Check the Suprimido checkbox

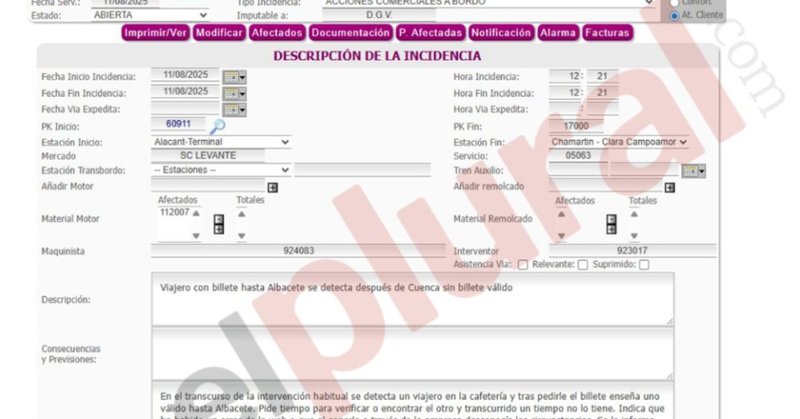pos(644,265)
